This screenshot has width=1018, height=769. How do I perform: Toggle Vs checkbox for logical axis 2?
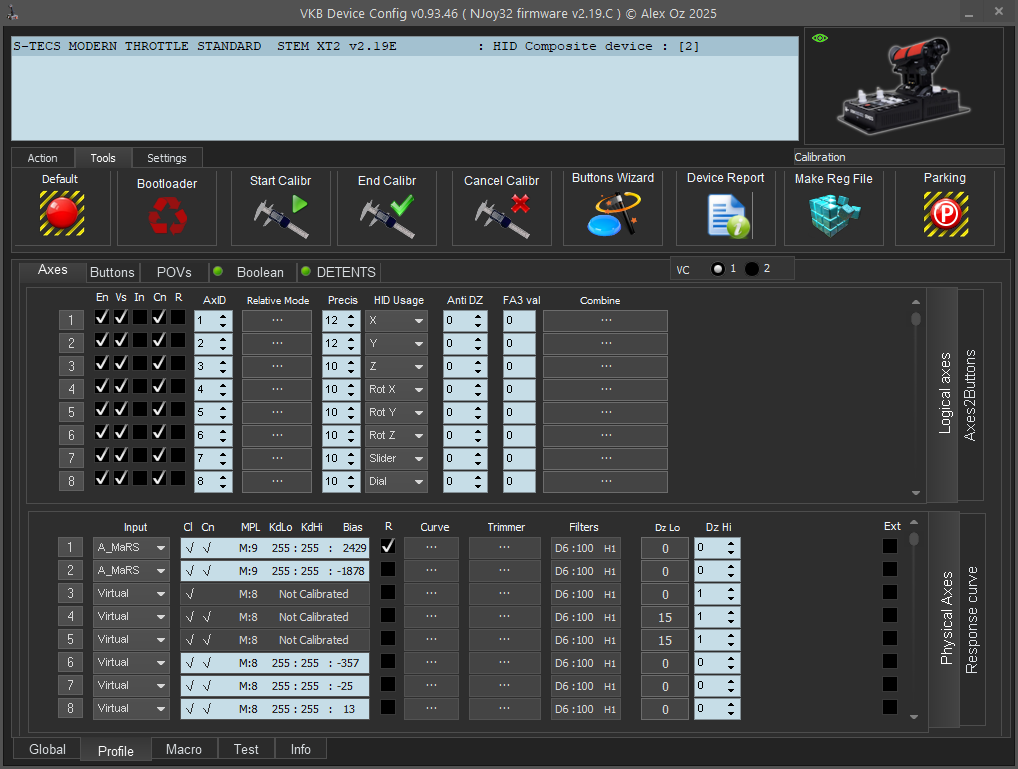tap(121, 340)
